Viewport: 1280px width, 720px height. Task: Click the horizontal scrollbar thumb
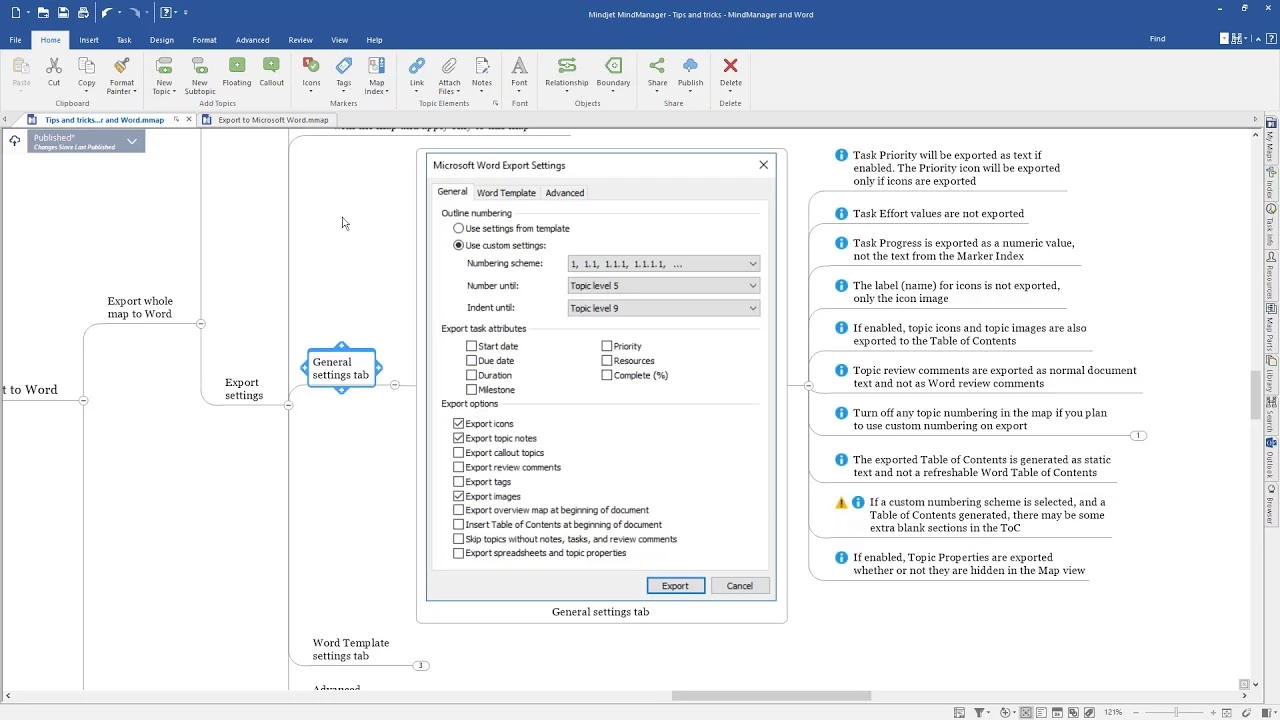click(771, 696)
